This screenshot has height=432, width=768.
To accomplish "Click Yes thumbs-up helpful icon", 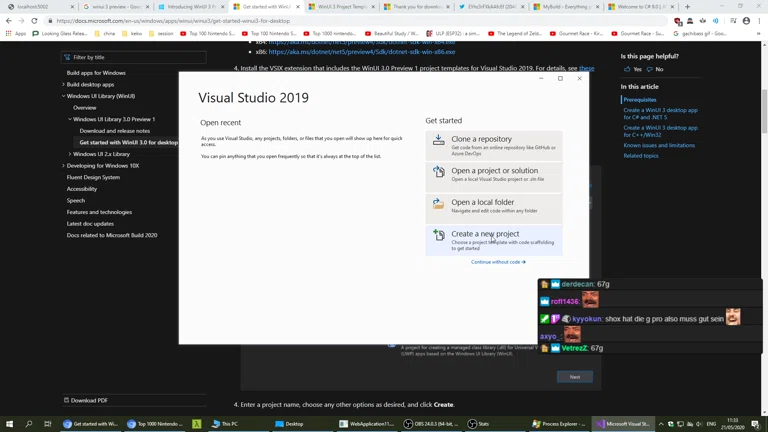I will [627, 69].
